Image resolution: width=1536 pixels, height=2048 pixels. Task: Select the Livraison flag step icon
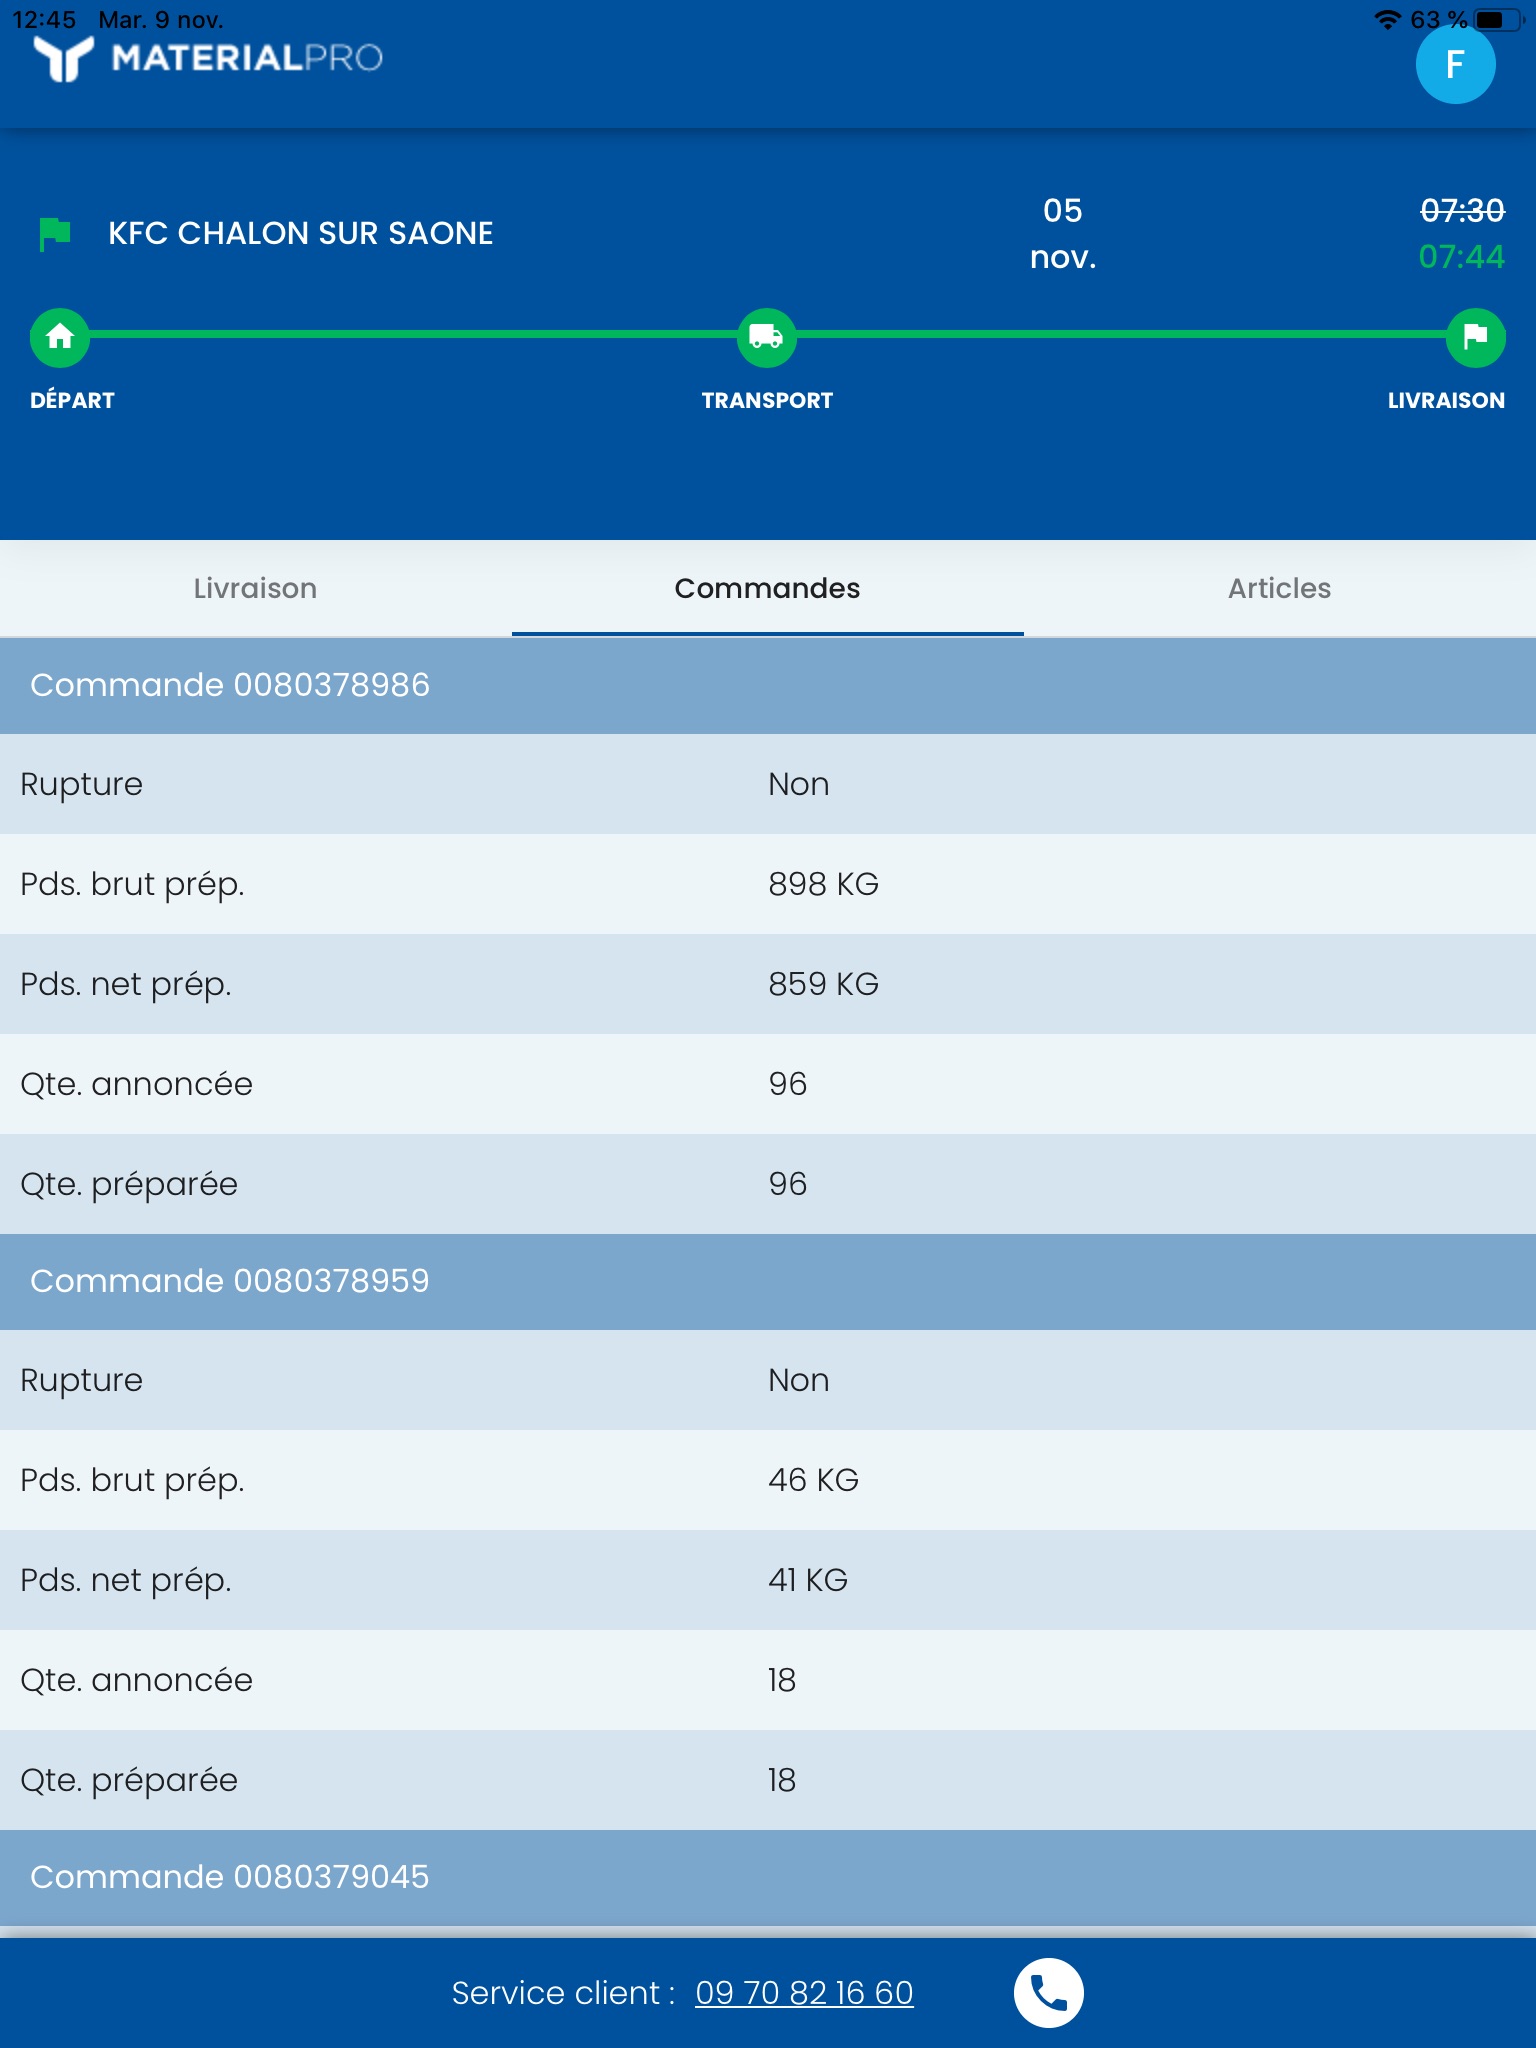coord(1476,337)
